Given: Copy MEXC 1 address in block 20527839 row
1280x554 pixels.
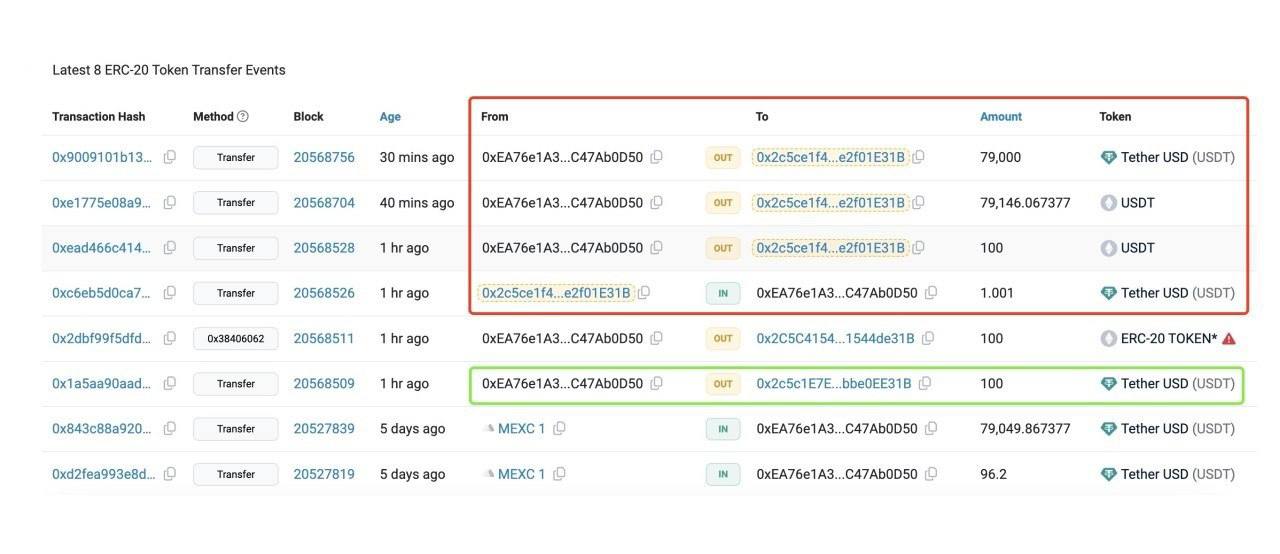Looking at the screenshot, I should click(x=560, y=429).
